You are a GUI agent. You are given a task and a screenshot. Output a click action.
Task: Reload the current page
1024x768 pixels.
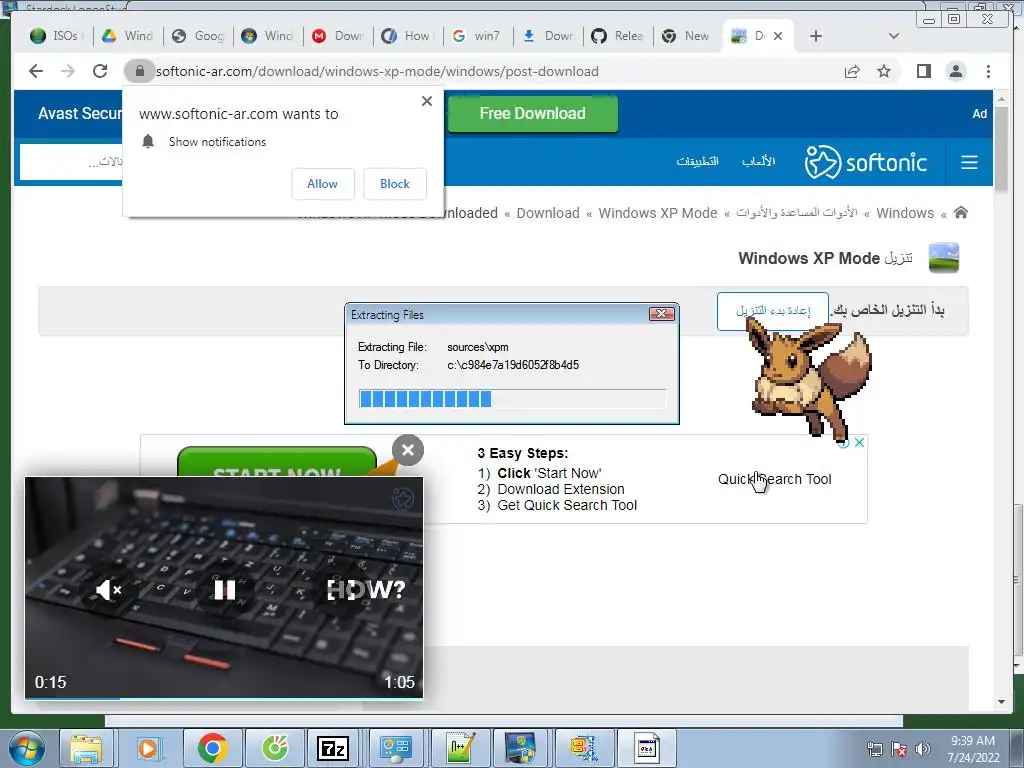click(x=100, y=71)
